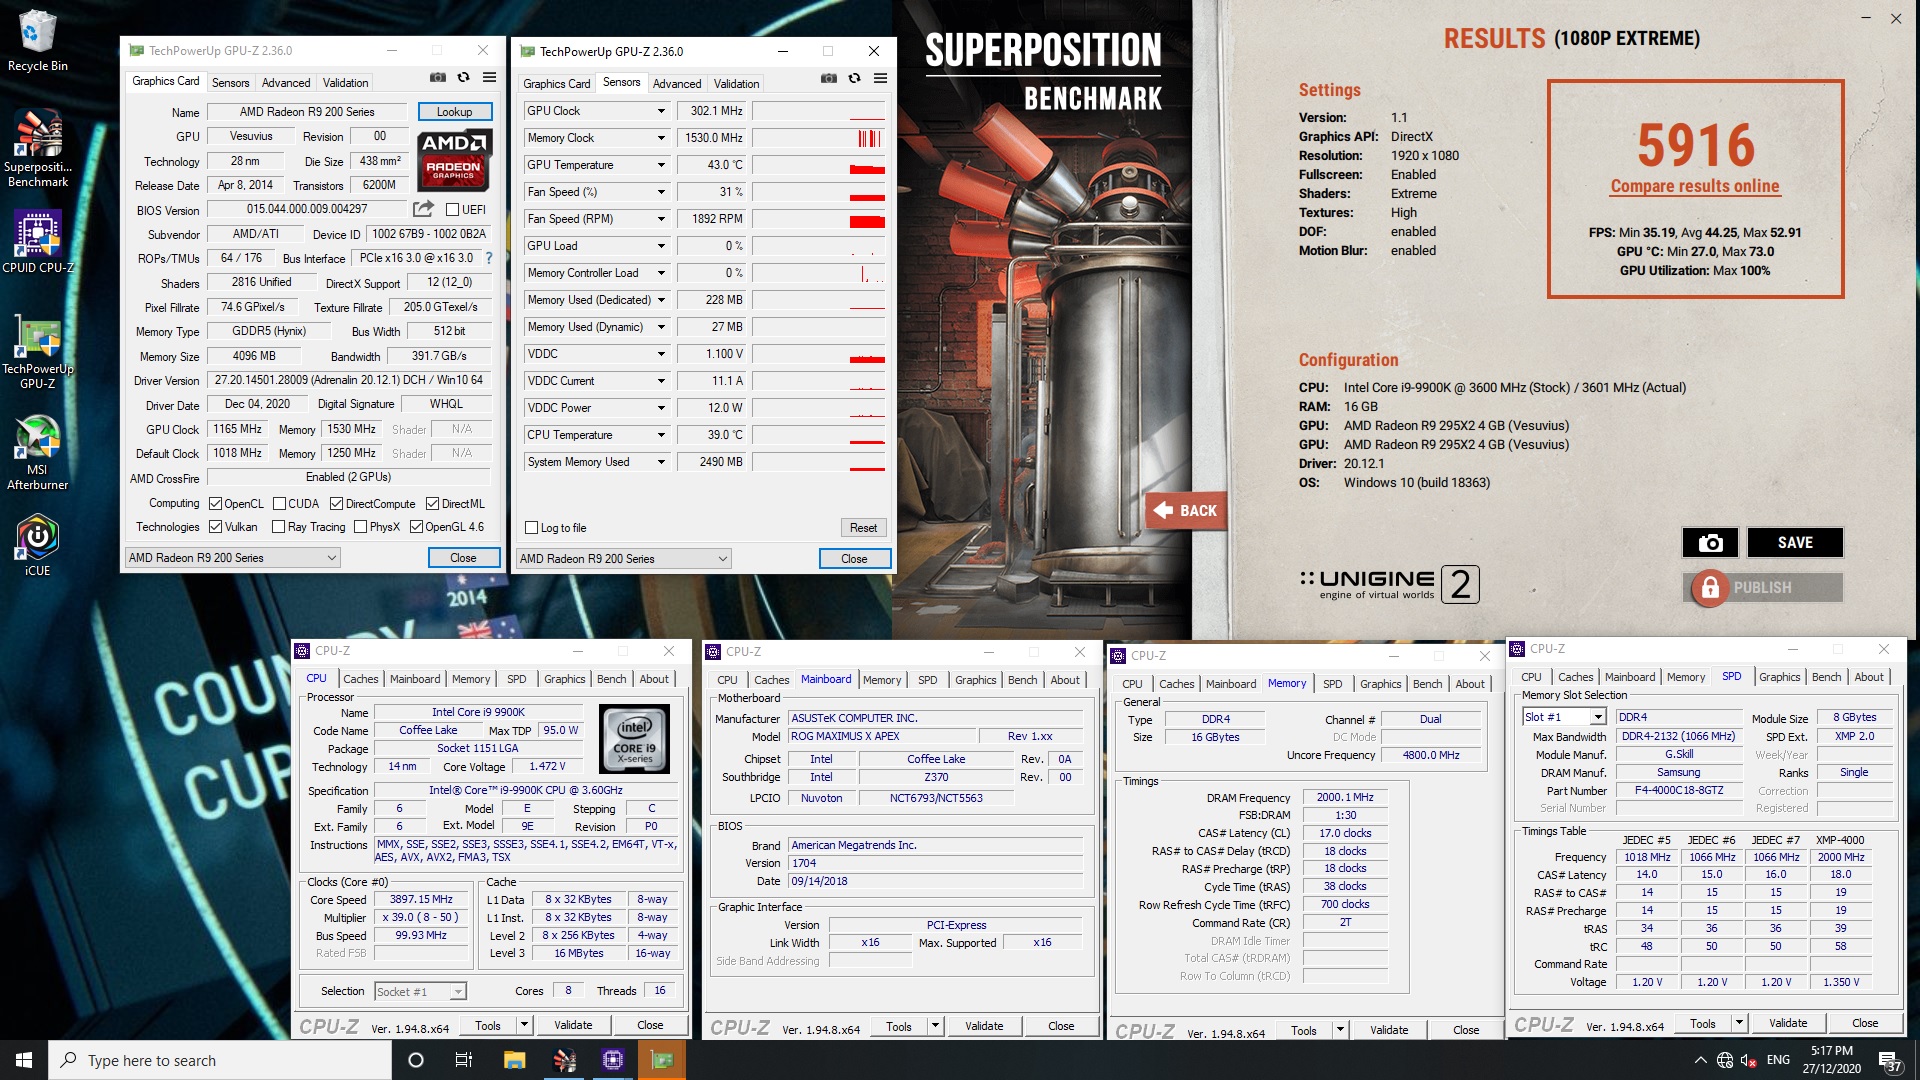Open Task View on the taskbar
This screenshot has width=1920, height=1080.
(463, 1060)
